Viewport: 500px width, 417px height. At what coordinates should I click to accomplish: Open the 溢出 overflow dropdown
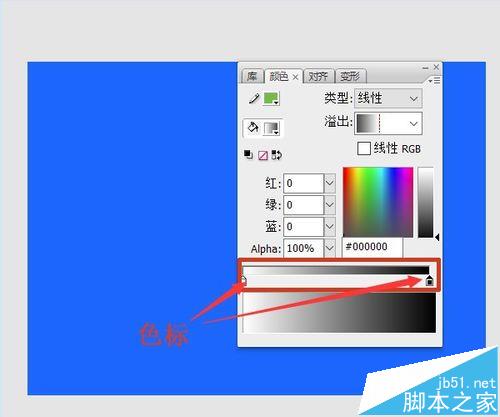pos(388,124)
